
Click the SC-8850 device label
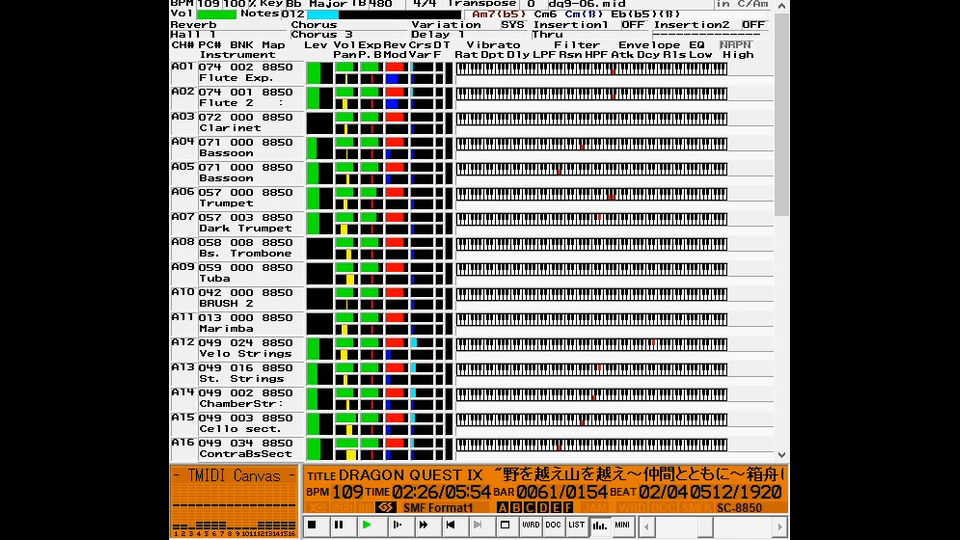(x=740, y=508)
